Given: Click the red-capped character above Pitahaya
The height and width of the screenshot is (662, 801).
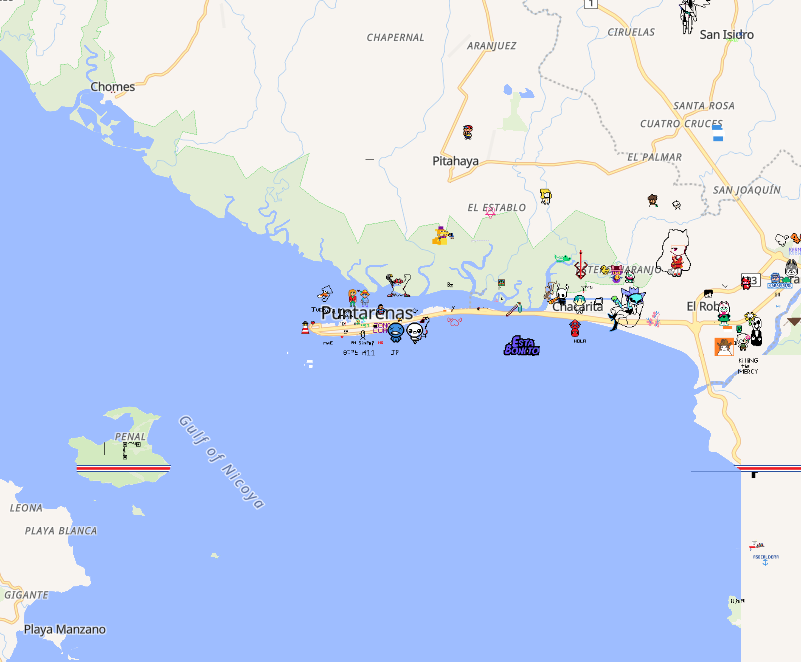Looking at the screenshot, I should tap(467, 132).
